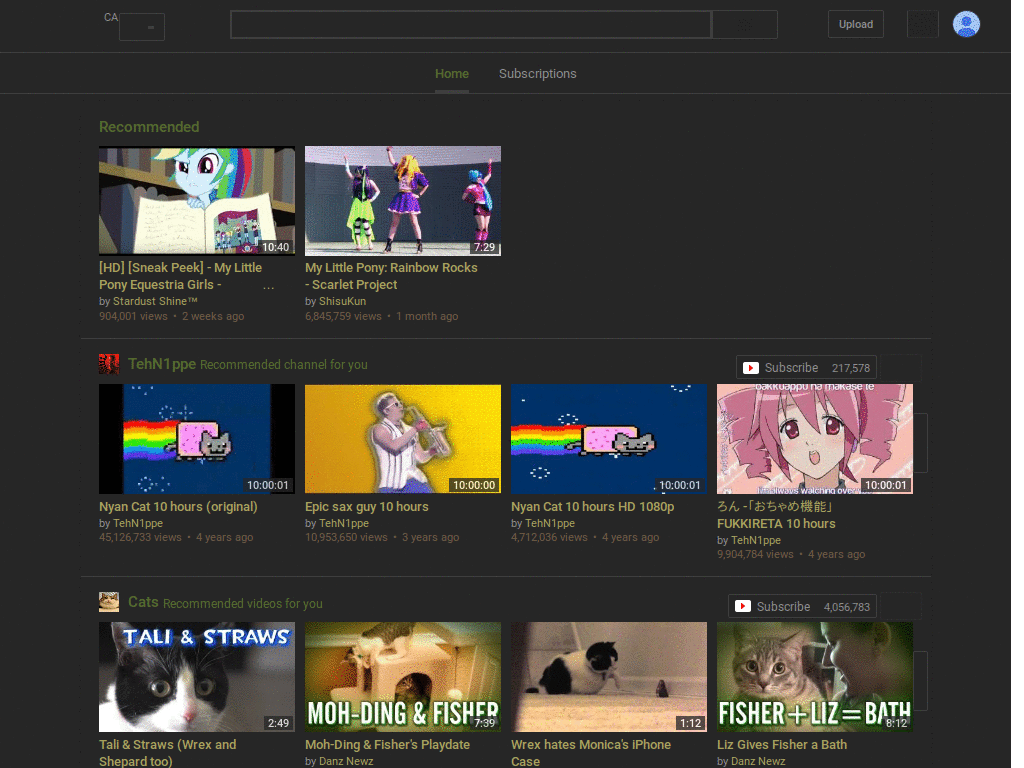Open the TehN1ppe channel name heading
Image resolution: width=1024 pixels, height=768 pixels.
point(162,364)
